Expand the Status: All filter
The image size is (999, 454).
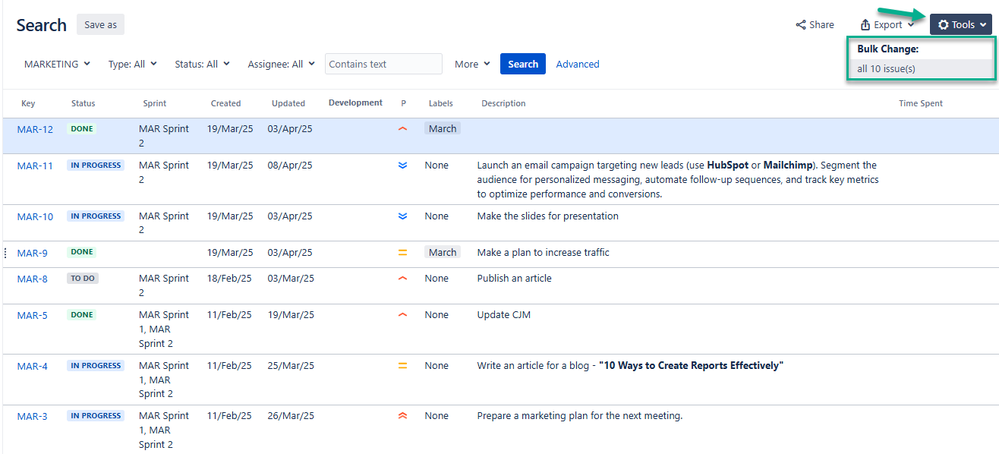[202, 64]
